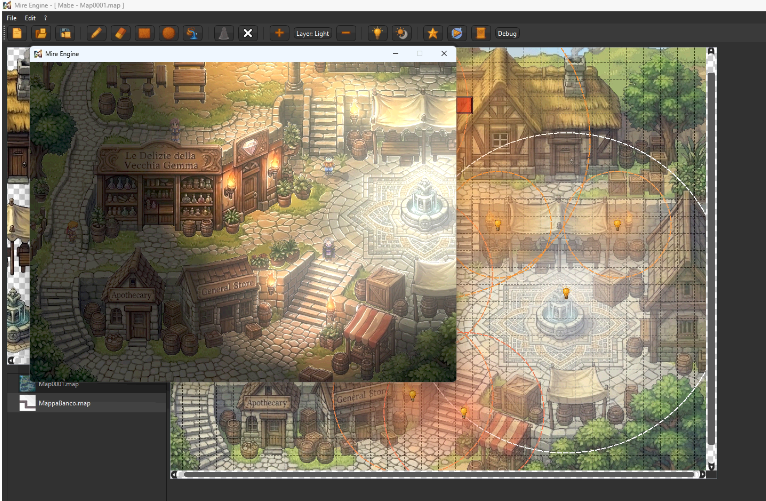Viewport: 766px width, 501px height.
Task: Toggle the day/night sun-moon icon
Action: point(401,33)
